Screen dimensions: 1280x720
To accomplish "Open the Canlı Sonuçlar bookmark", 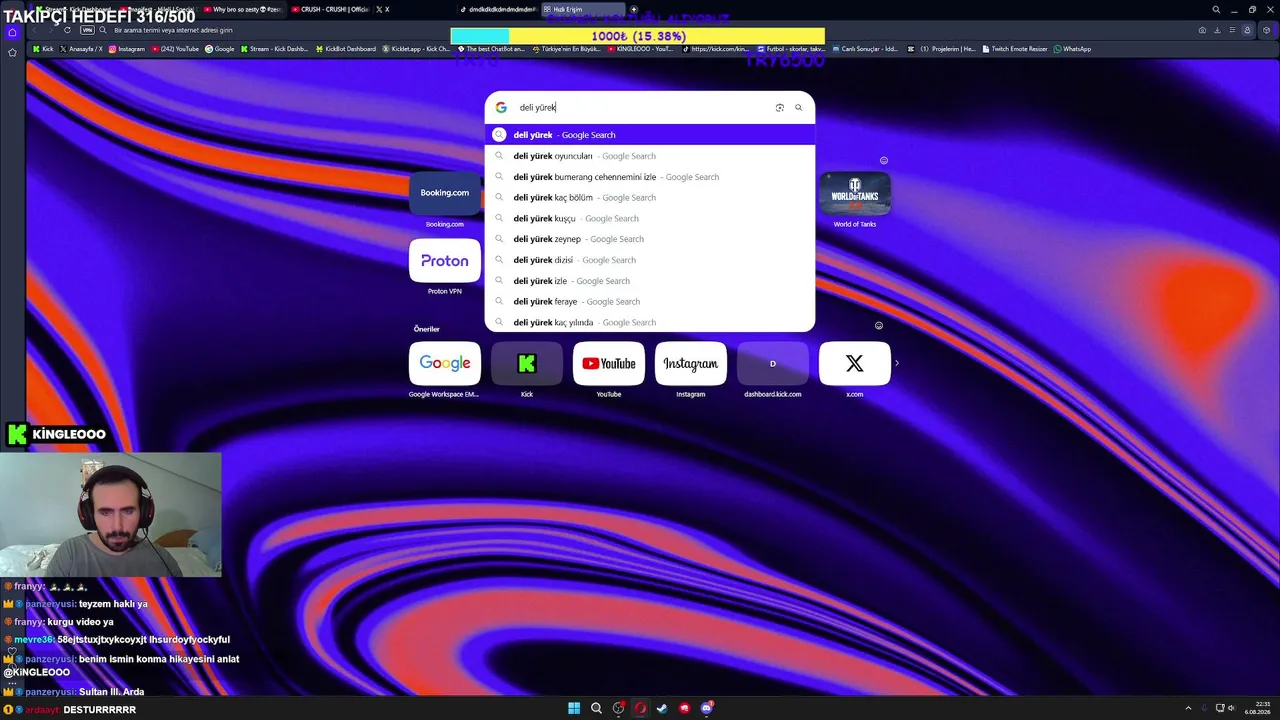I will (x=865, y=49).
